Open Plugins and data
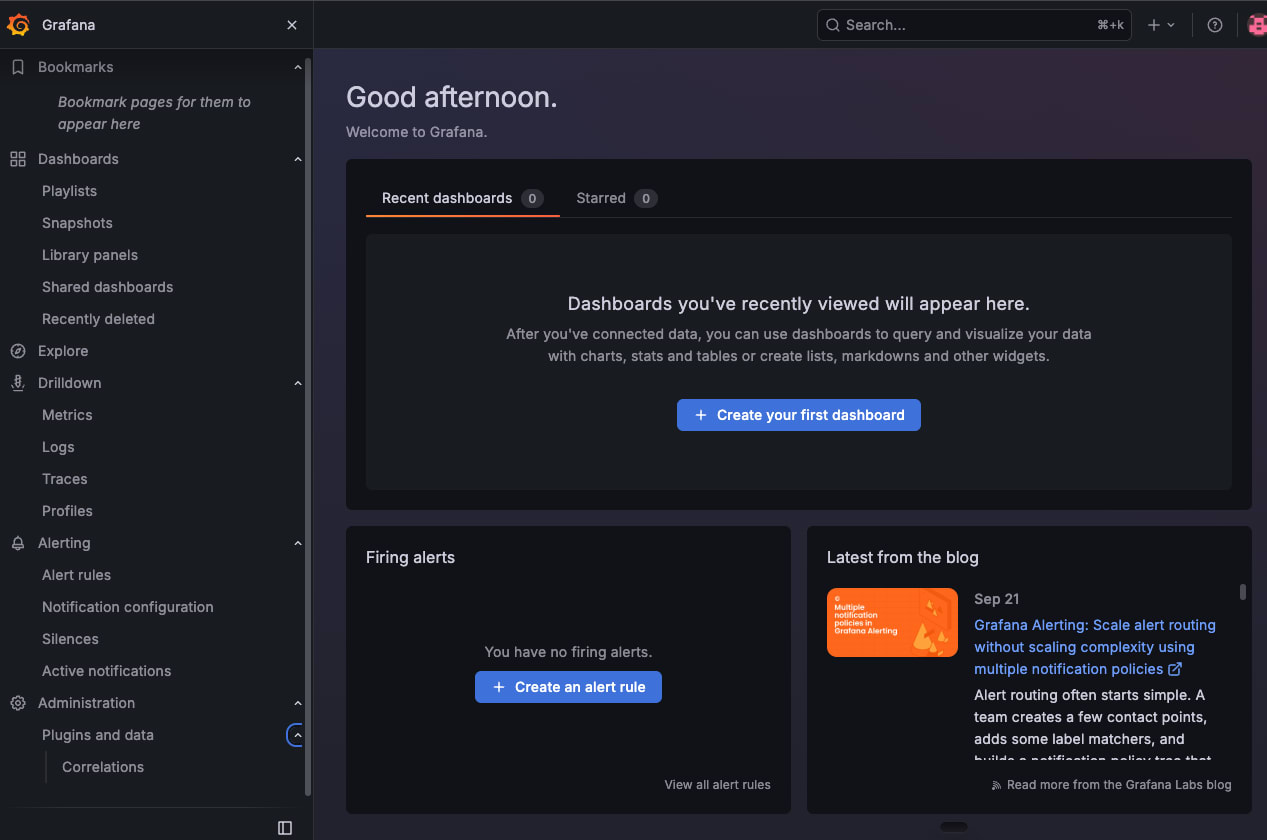The width and height of the screenshot is (1267, 840). (x=98, y=735)
